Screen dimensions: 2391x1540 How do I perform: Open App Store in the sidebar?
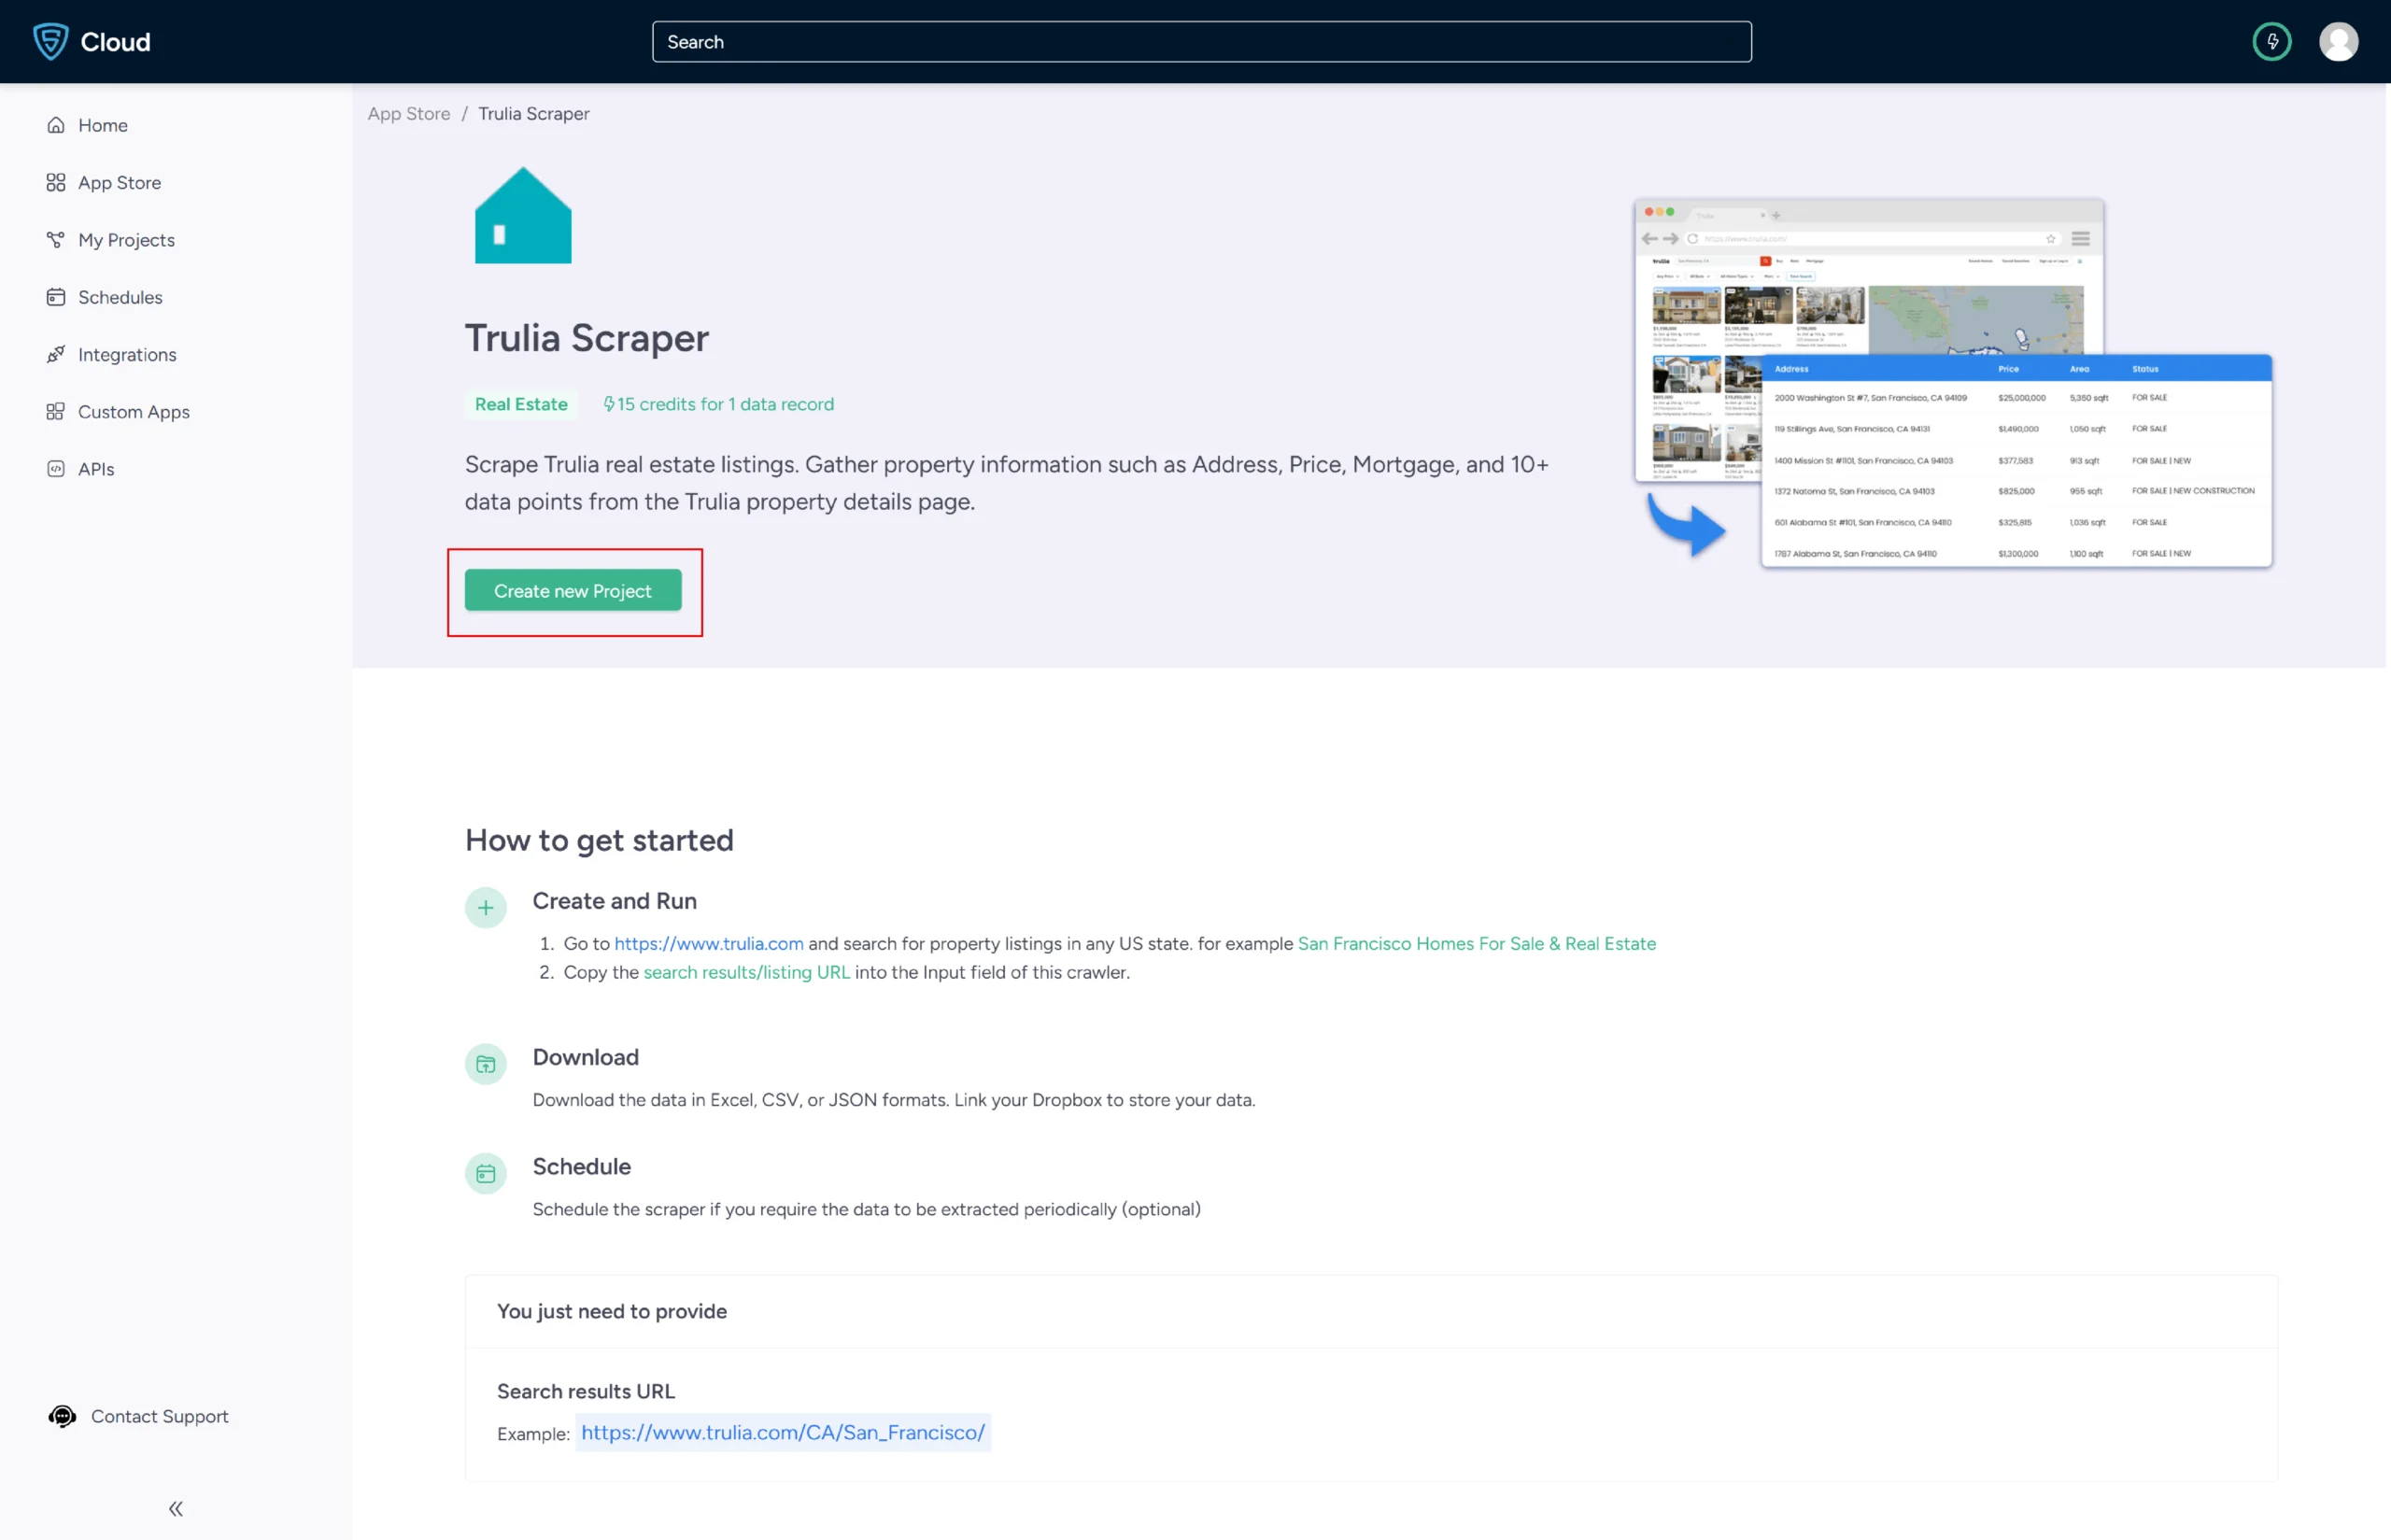120,182
